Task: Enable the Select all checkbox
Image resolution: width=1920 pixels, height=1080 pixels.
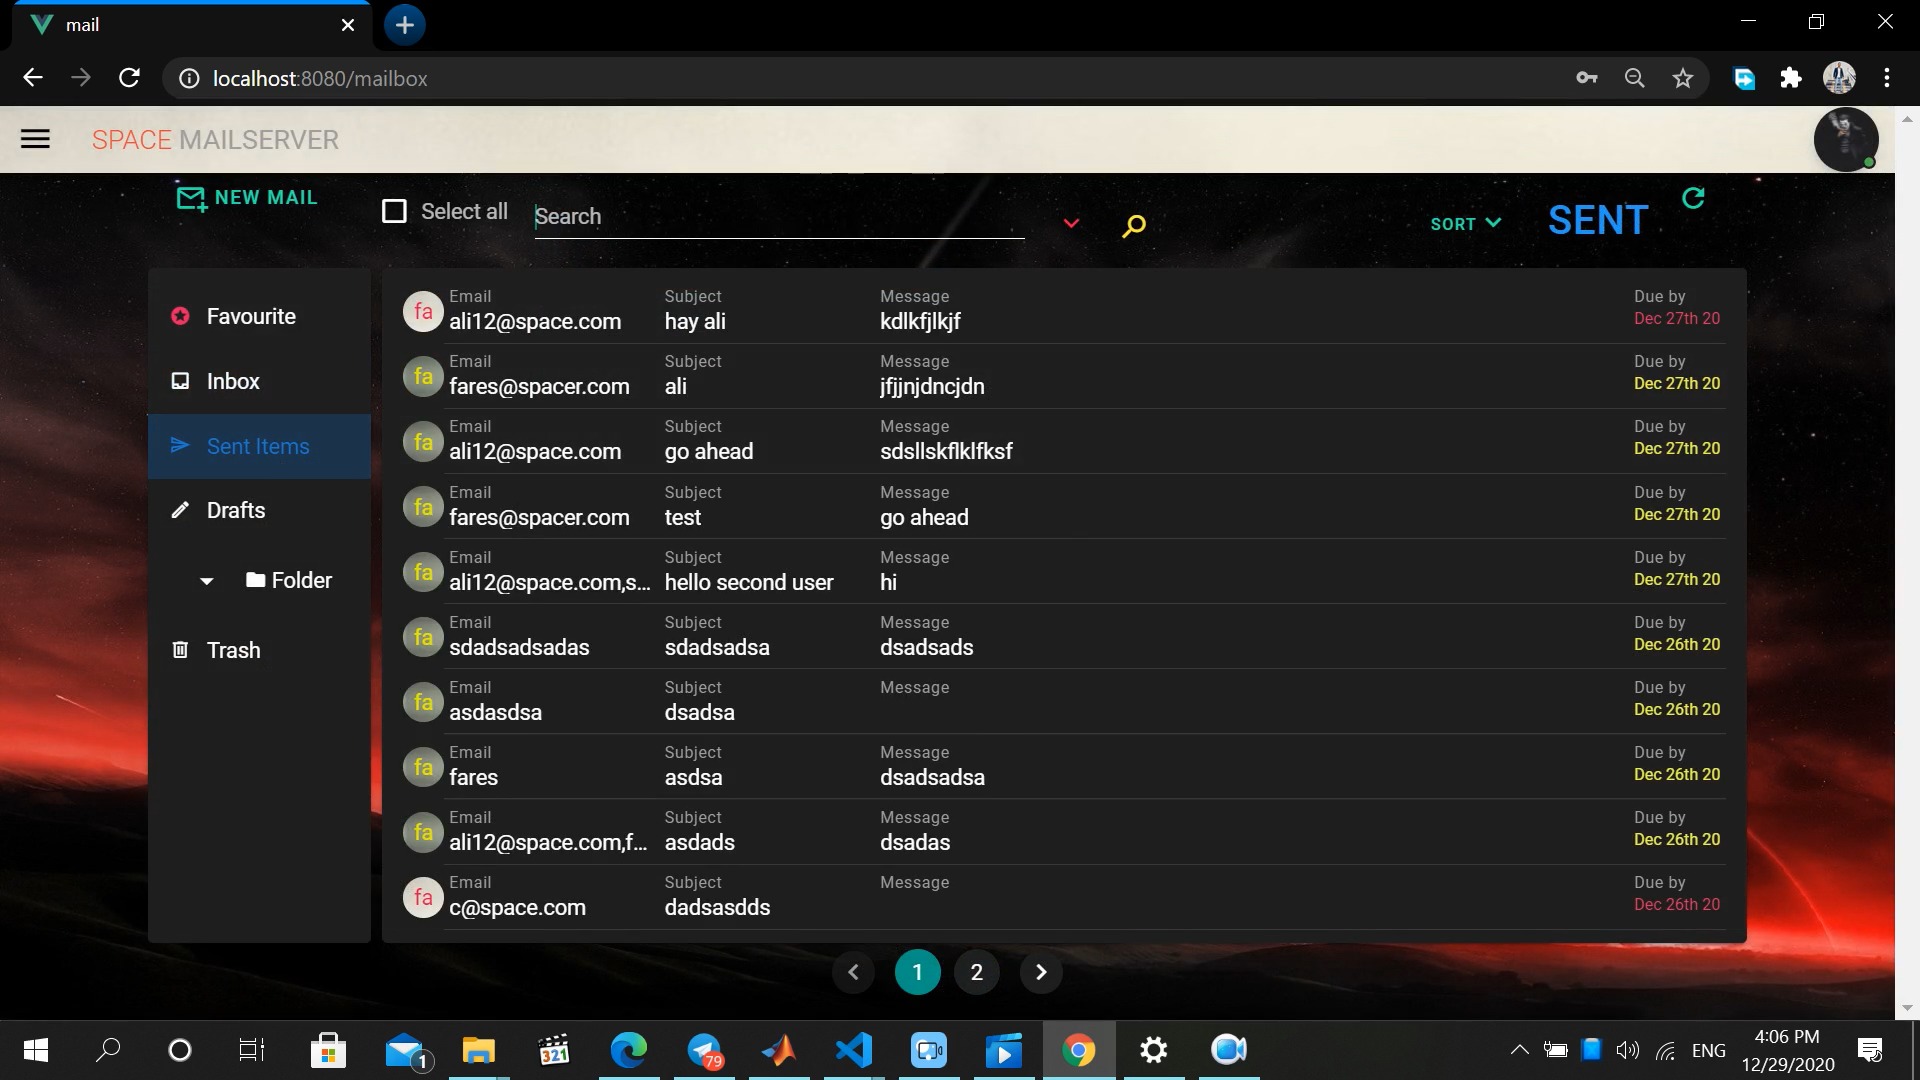Action: [x=395, y=211]
